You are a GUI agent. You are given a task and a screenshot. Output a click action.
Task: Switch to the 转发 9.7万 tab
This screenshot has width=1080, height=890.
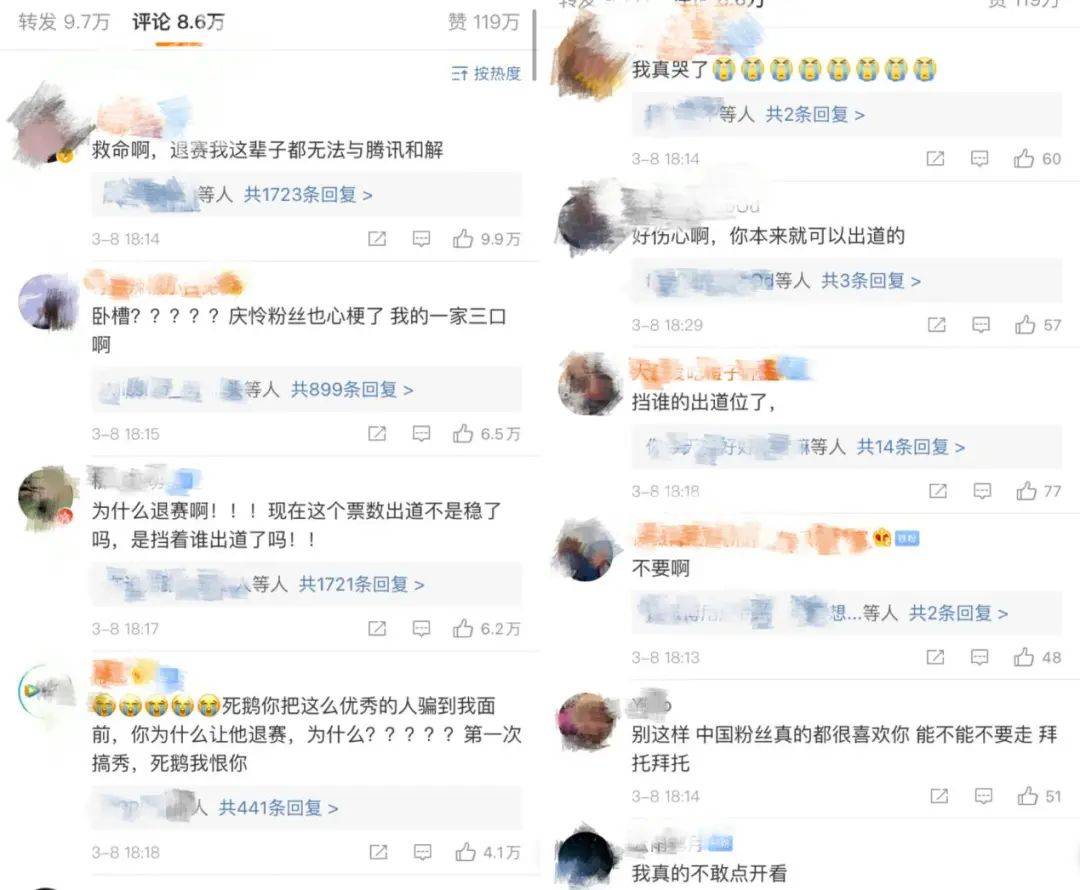click(x=64, y=22)
